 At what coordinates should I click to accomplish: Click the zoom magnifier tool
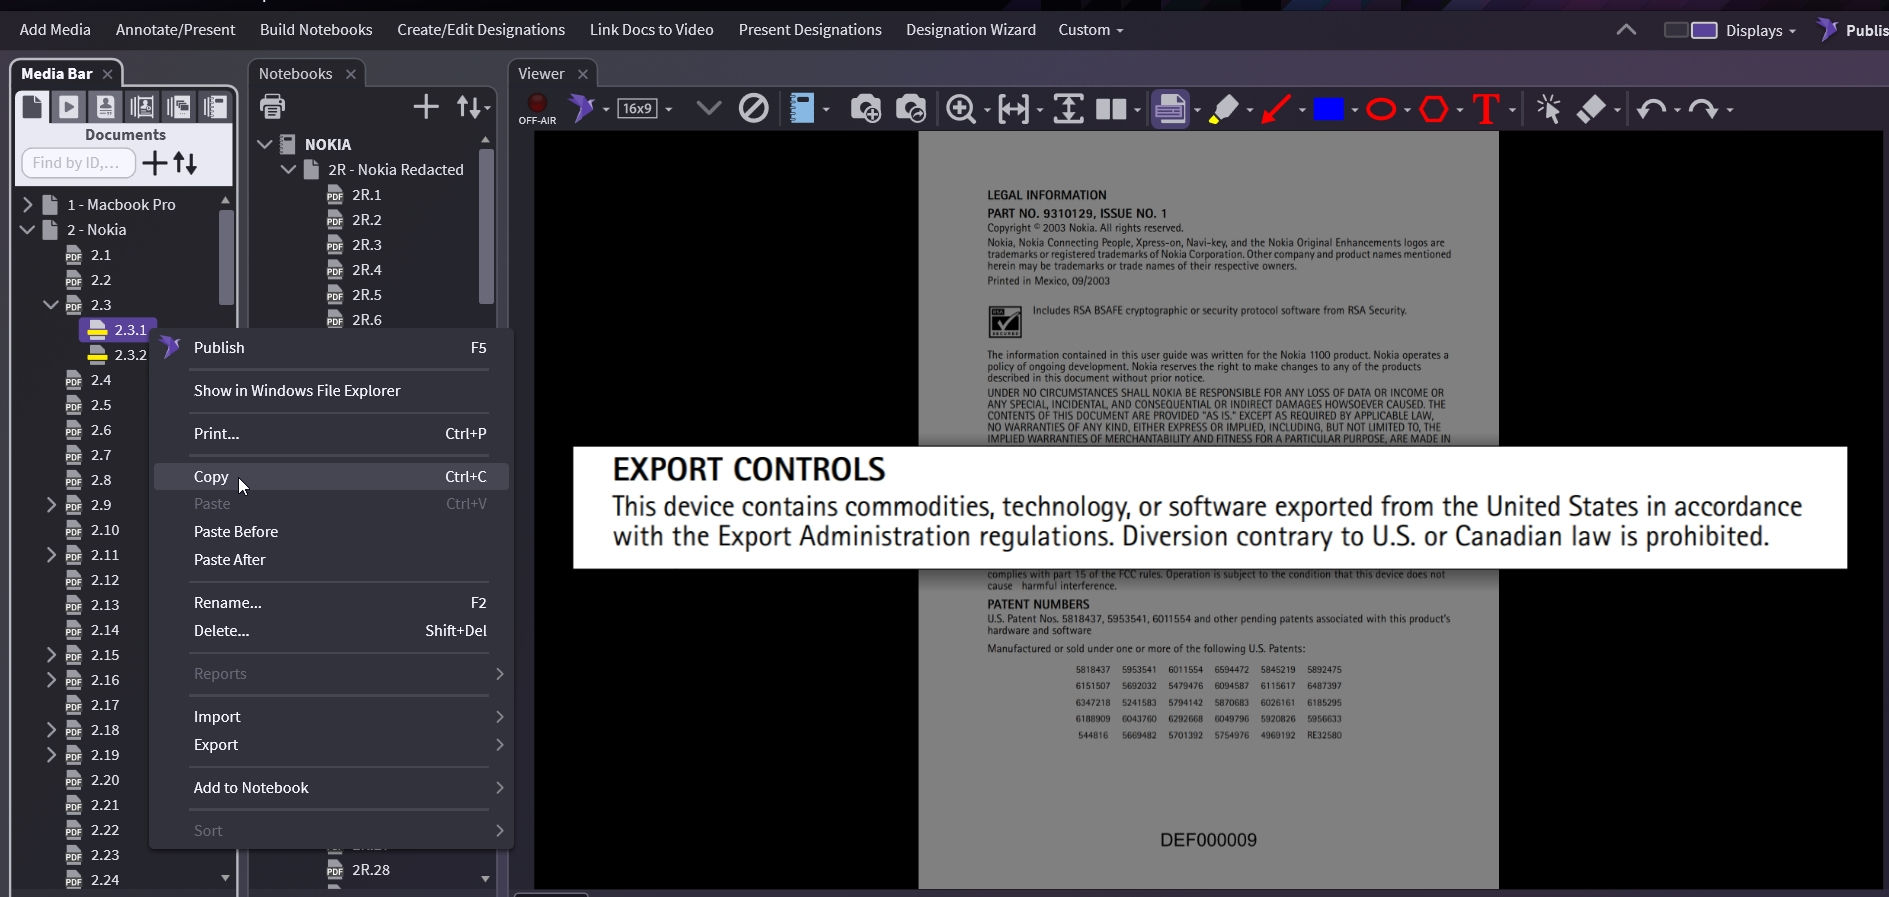click(x=961, y=109)
